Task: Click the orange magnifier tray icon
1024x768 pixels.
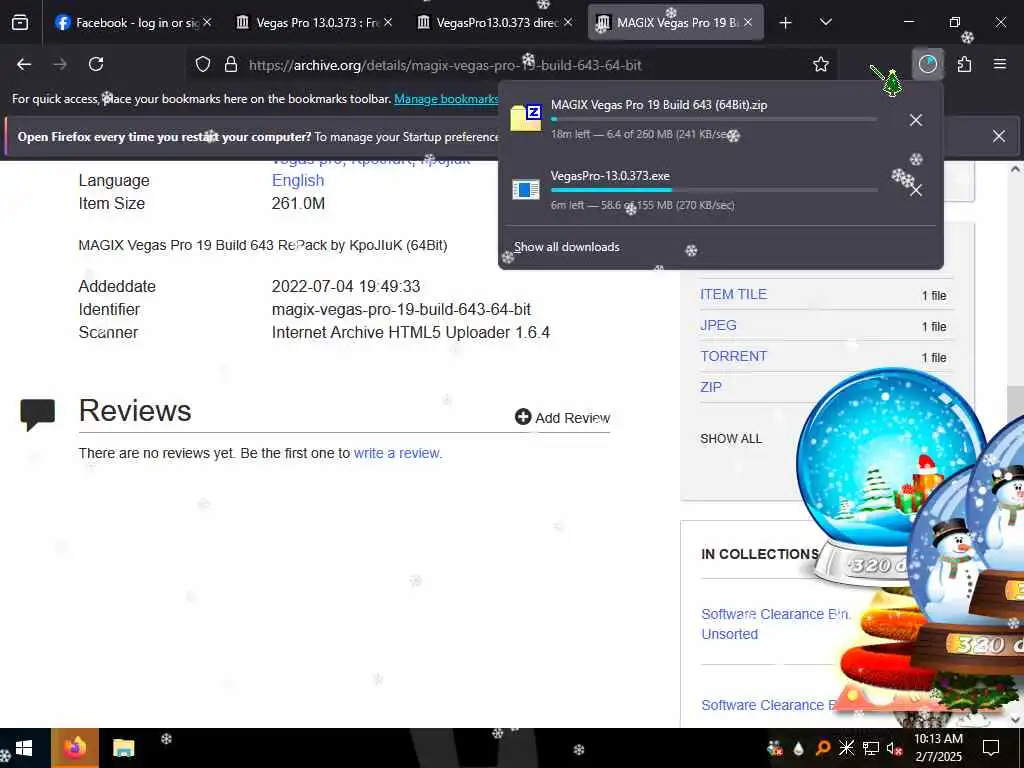Action: 823,748
